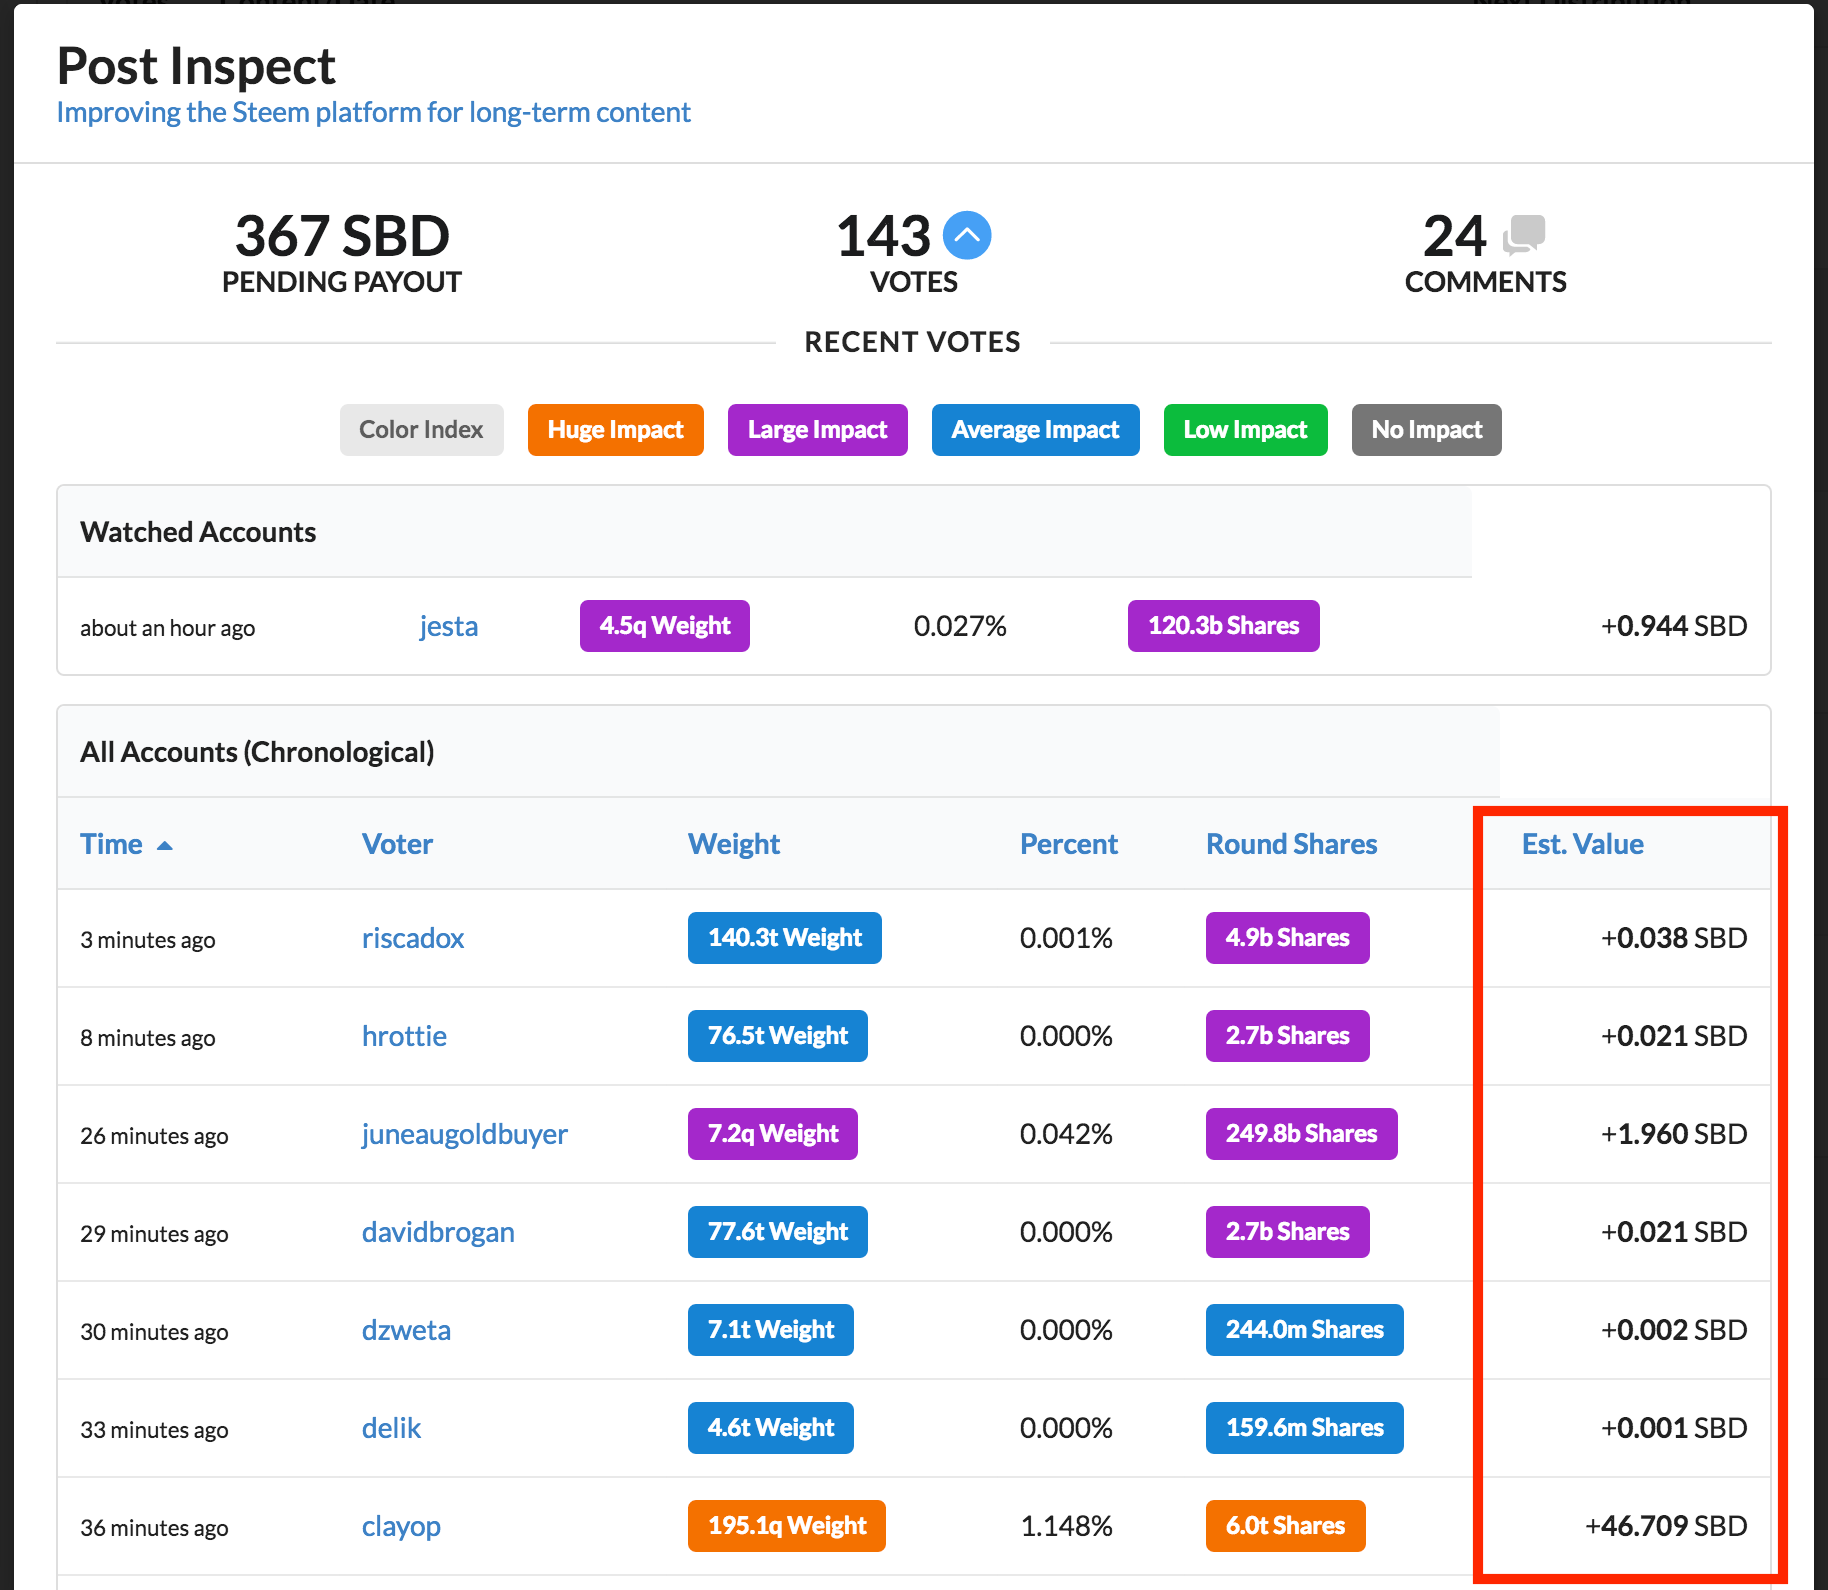Click the 159.6m Shares badge

click(1304, 1428)
